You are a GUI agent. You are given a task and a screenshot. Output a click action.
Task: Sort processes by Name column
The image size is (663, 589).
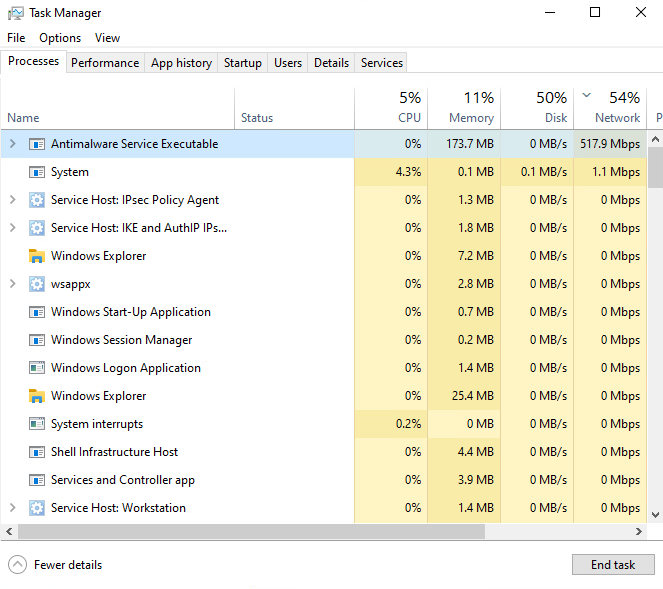118,109
